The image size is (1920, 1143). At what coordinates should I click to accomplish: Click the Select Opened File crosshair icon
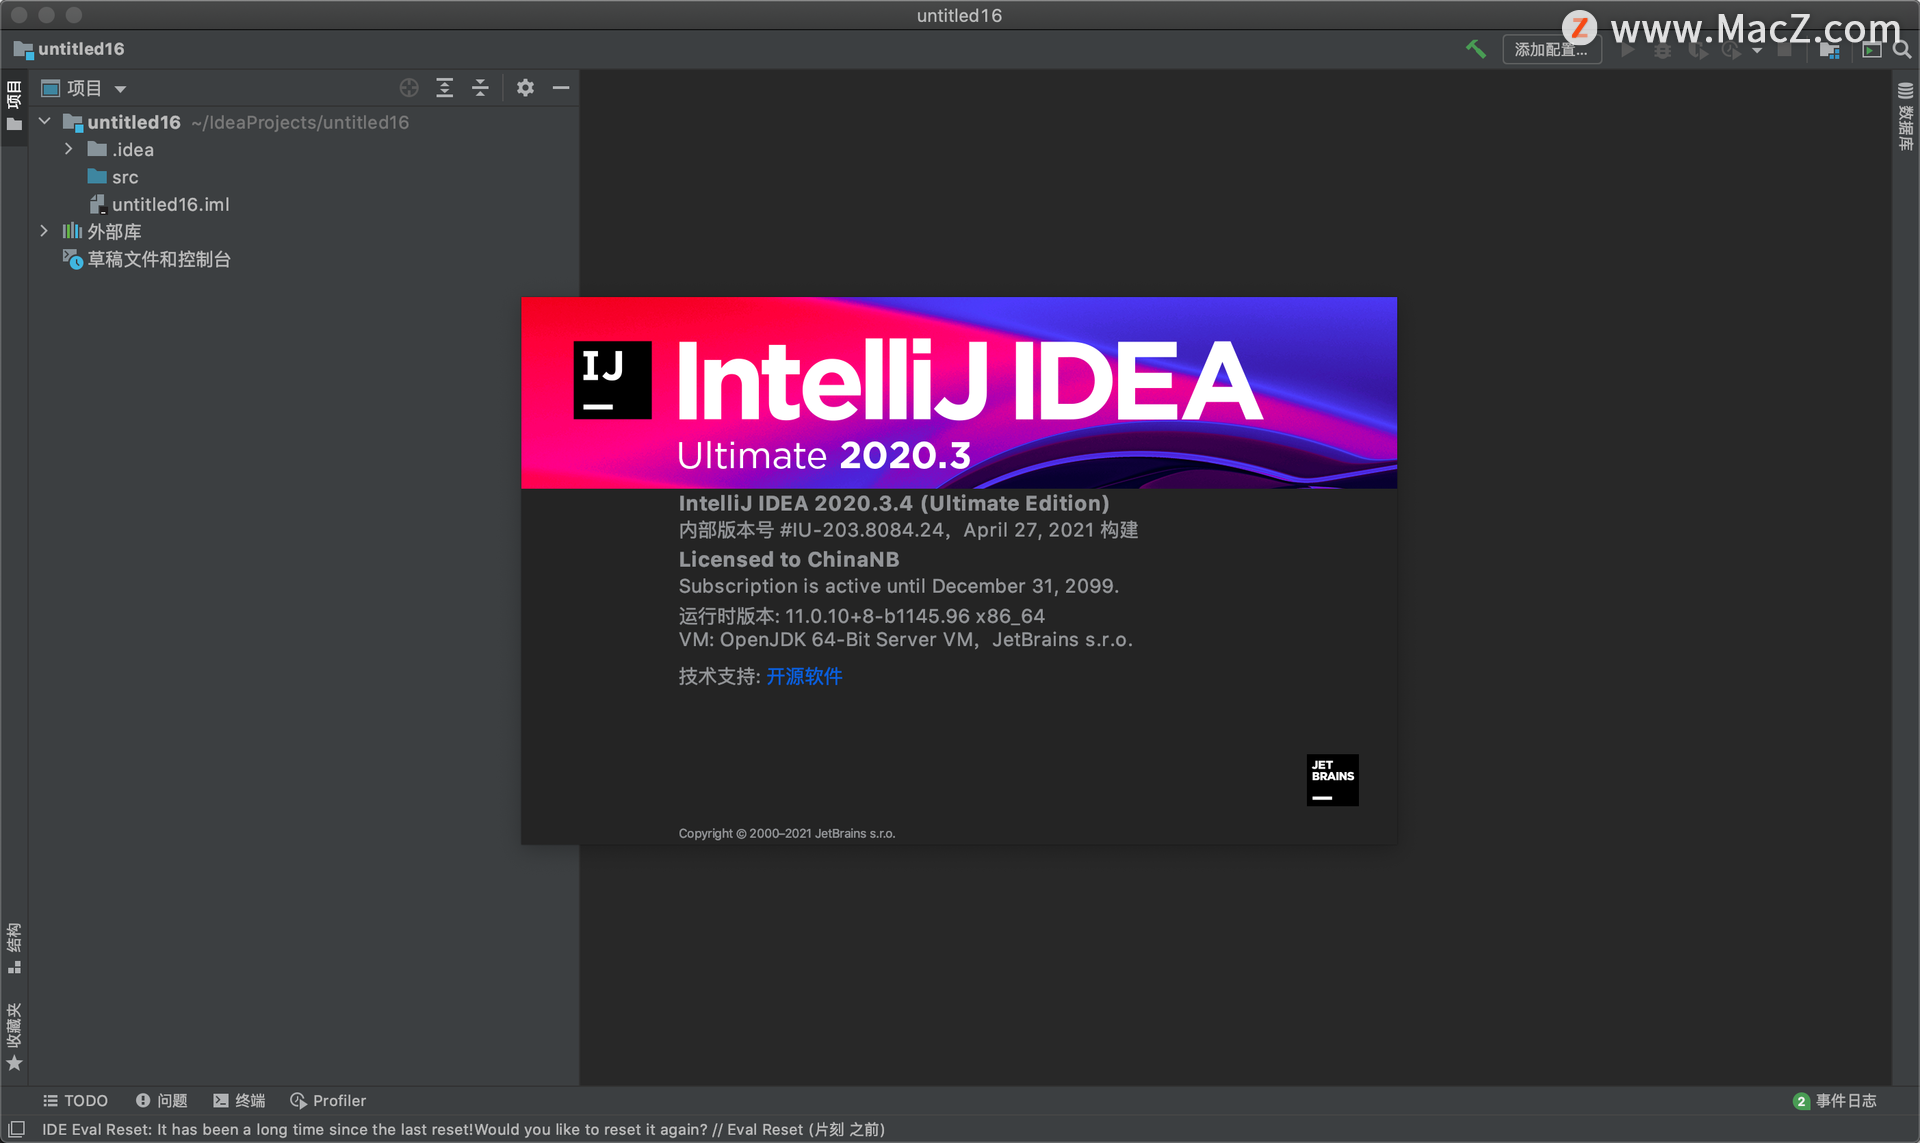pyautogui.click(x=409, y=88)
